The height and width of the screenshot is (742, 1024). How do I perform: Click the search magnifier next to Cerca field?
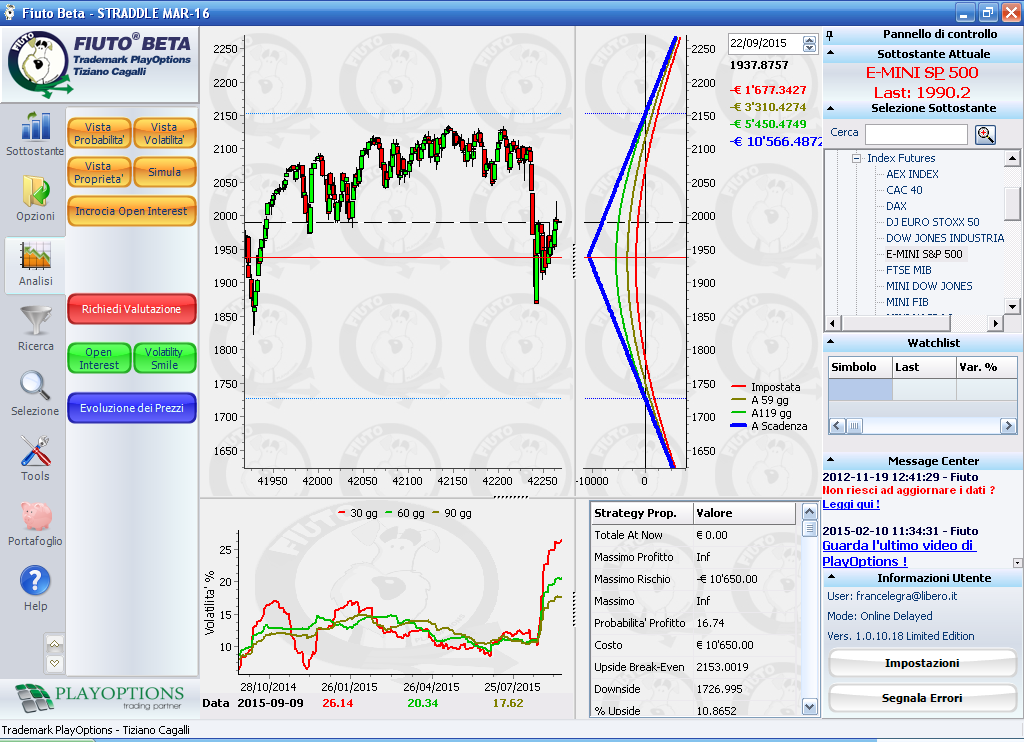[985, 135]
